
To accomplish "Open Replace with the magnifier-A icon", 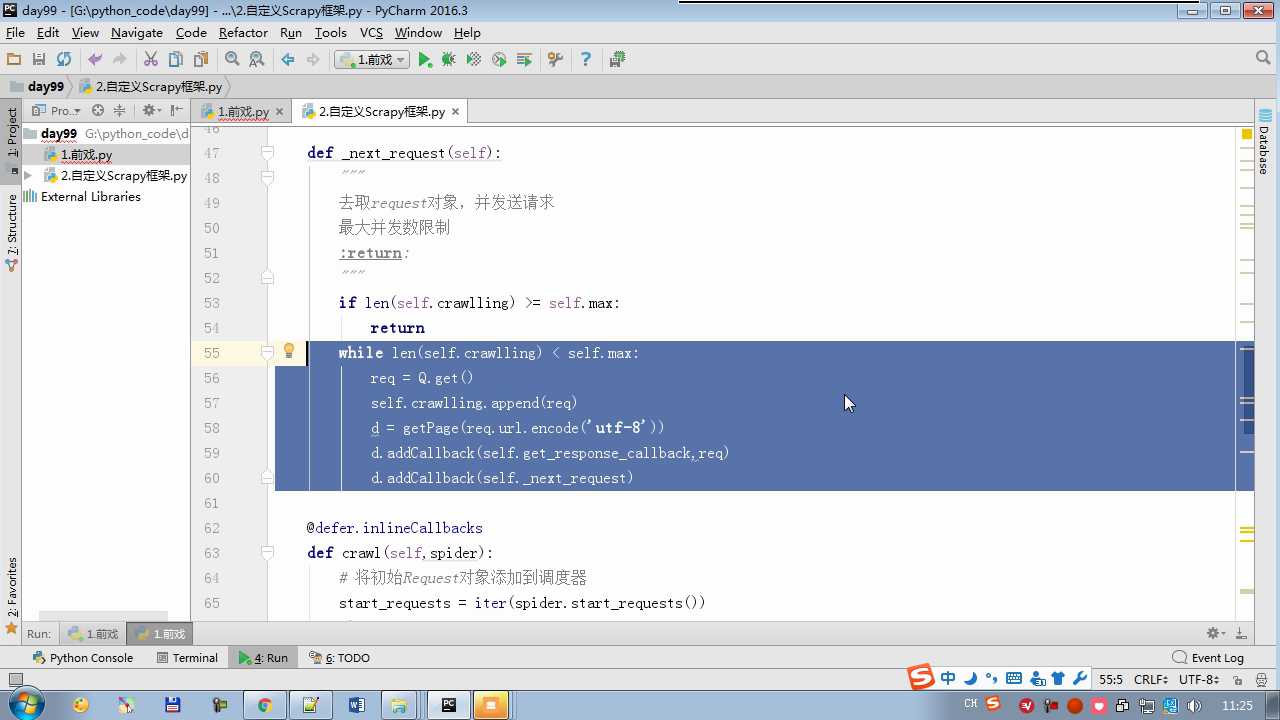I will [257, 60].
